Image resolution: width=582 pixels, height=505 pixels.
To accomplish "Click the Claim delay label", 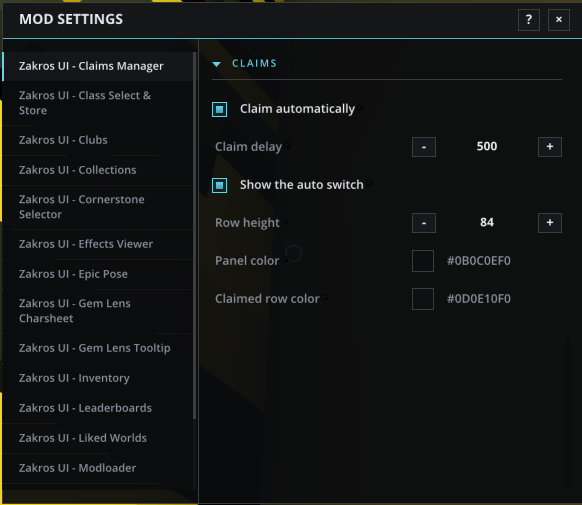I will (x=248, y=147).
